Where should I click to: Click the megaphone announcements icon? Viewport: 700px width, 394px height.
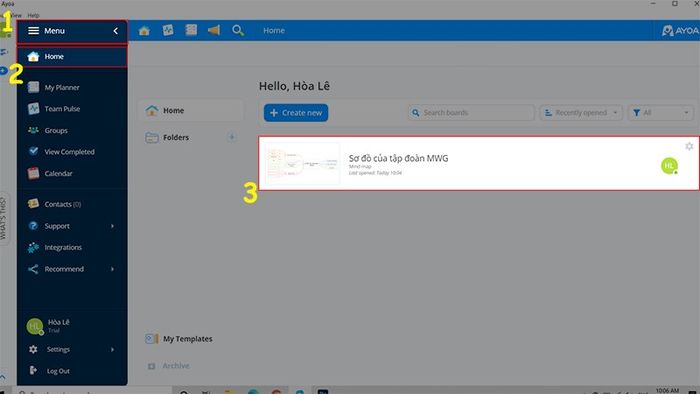pos(214,30)
